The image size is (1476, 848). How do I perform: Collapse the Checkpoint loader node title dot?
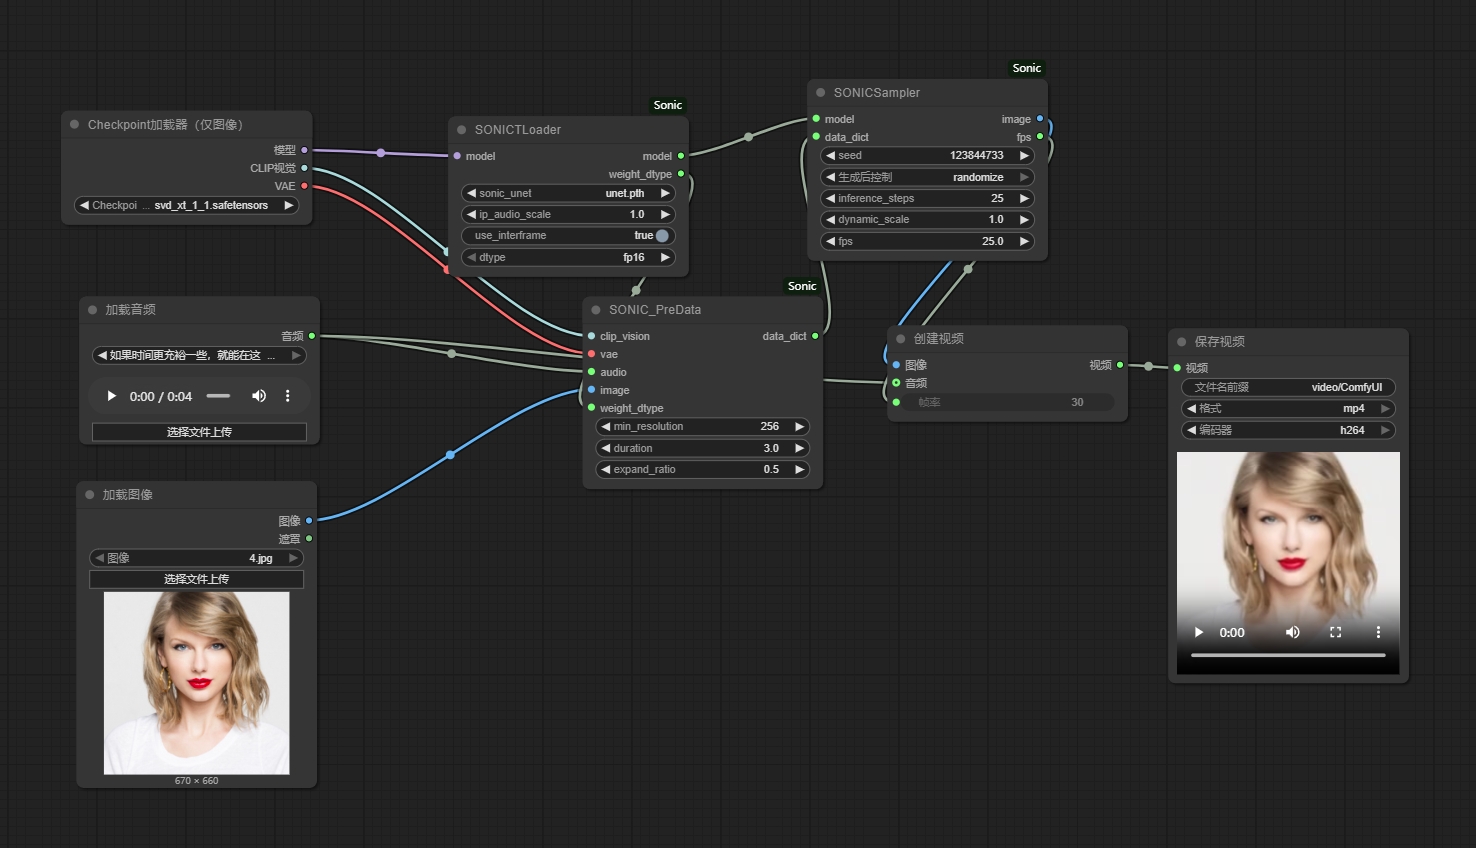tap(75, 125)
